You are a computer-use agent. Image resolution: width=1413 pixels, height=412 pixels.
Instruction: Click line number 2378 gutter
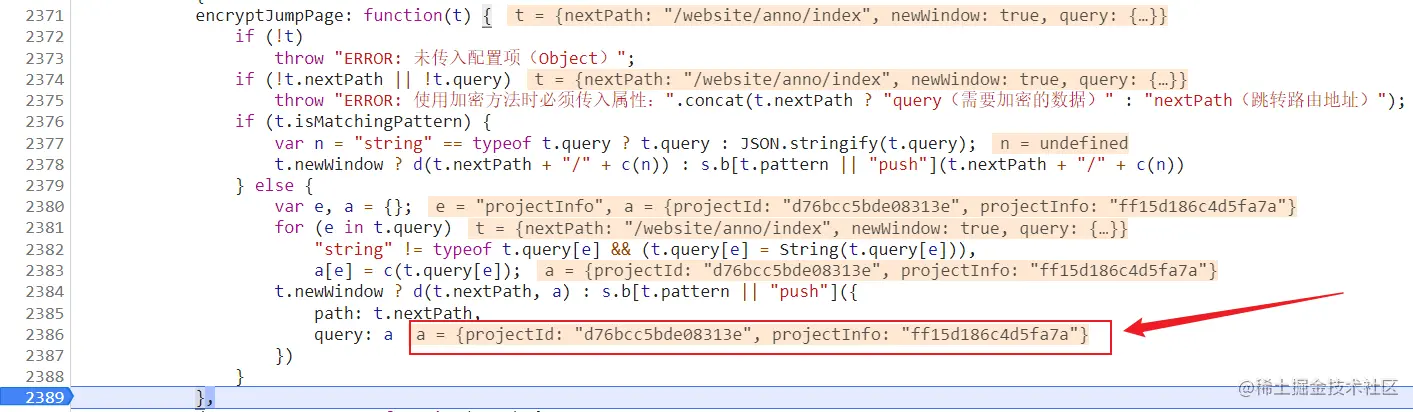pos(46,164)
